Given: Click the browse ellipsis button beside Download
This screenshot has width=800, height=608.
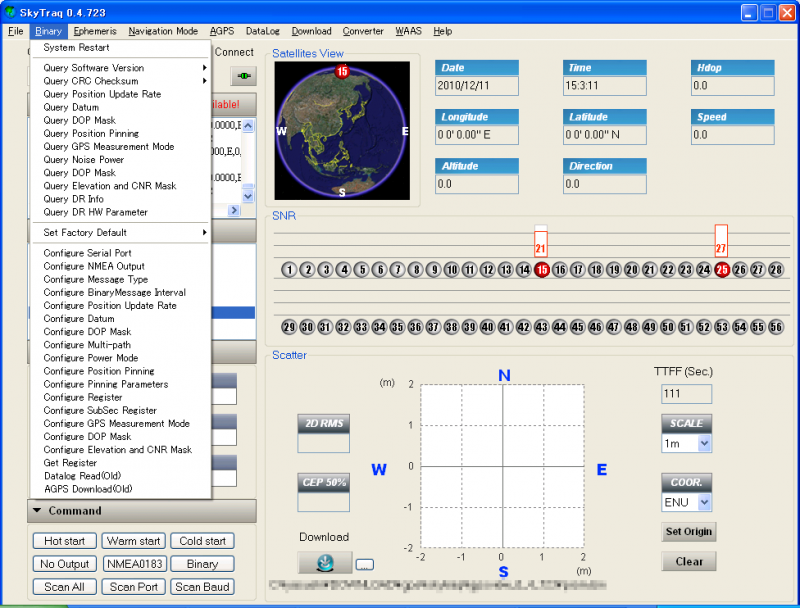Looking at the screenshot, I should [x=364, y=565].
